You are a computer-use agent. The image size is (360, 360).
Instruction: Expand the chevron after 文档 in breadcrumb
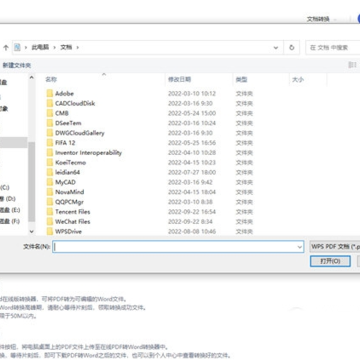point(78,47)
